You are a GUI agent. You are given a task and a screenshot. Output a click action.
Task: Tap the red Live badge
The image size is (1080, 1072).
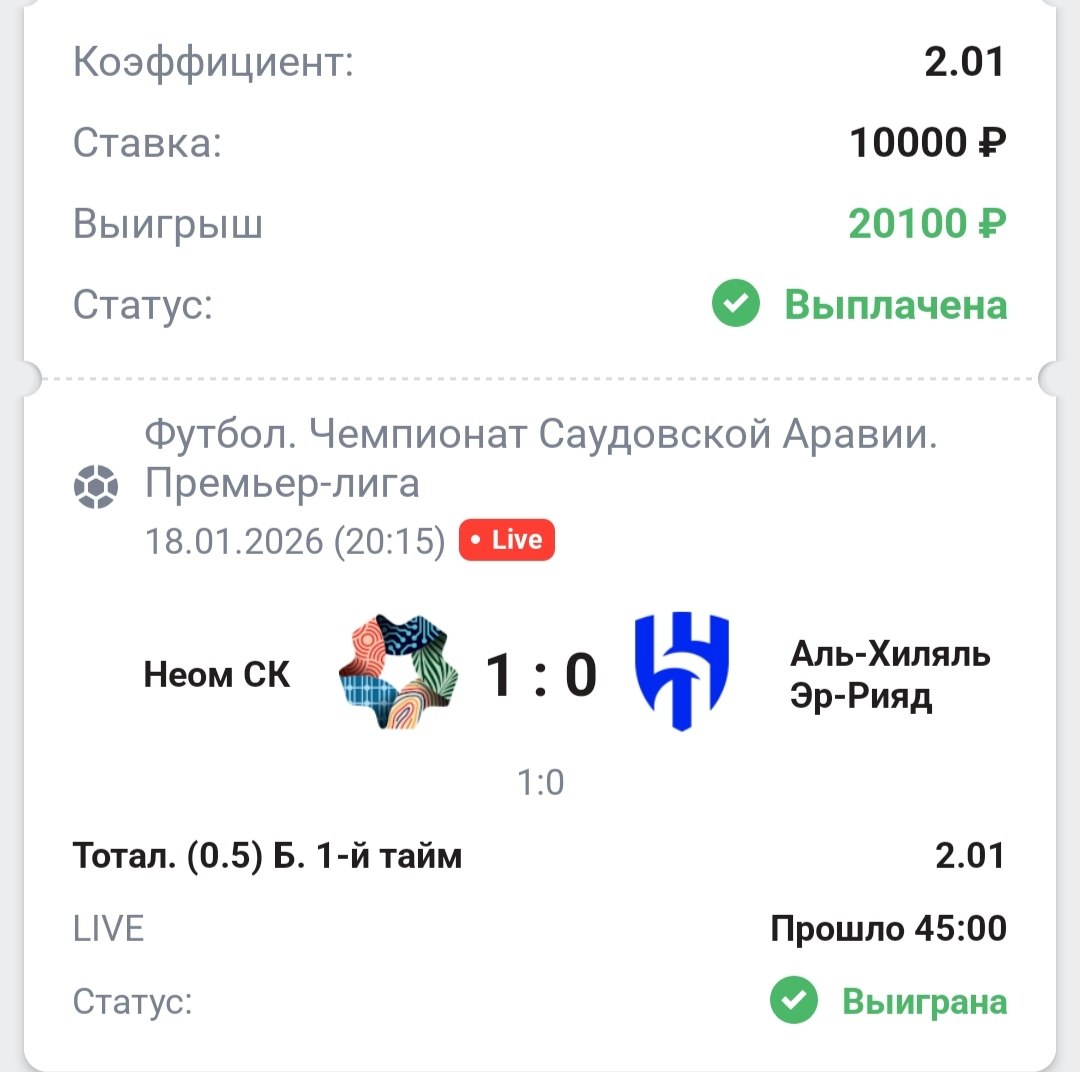tap(506, 540)
